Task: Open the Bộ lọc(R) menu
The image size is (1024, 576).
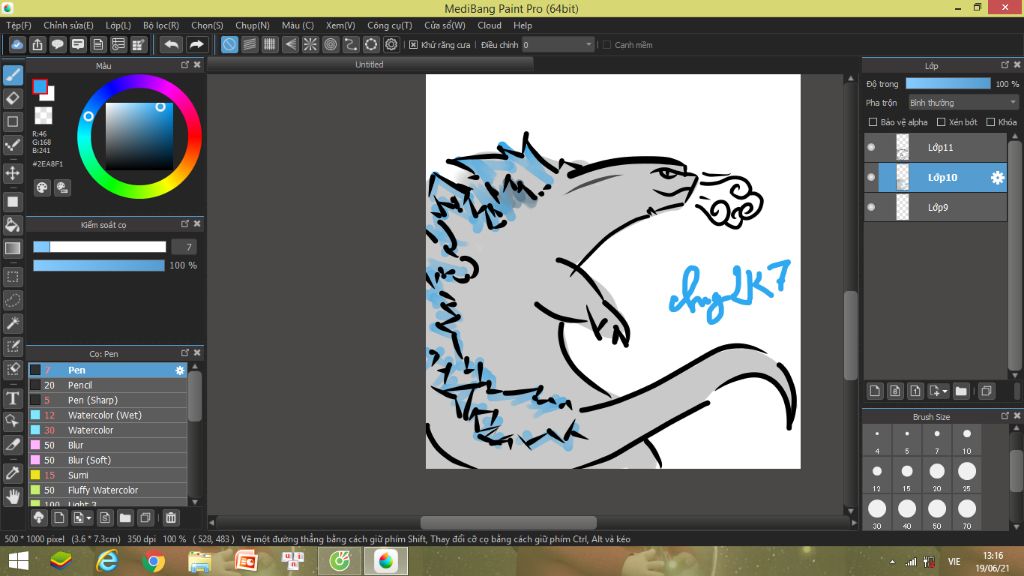Action: (x=161, y=25)
